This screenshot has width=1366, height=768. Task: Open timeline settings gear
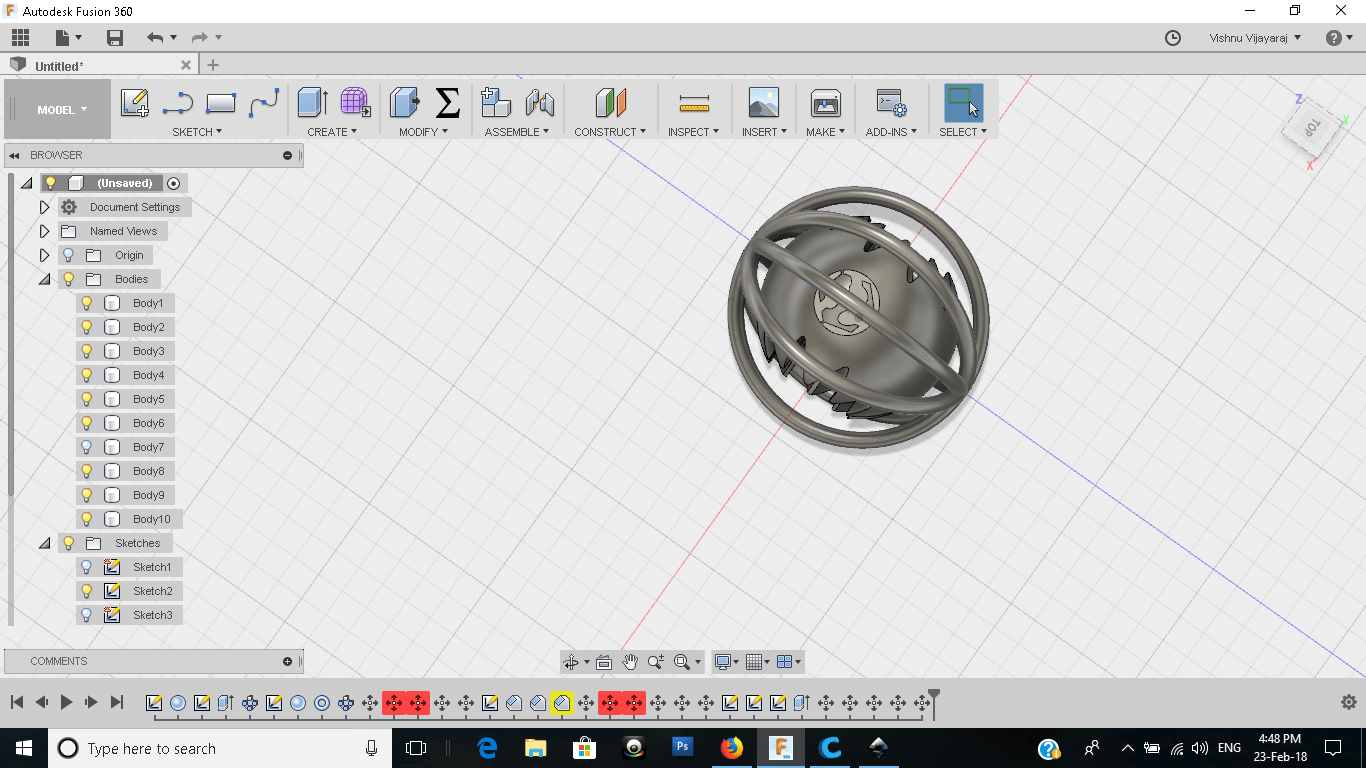click(1348, 702)
